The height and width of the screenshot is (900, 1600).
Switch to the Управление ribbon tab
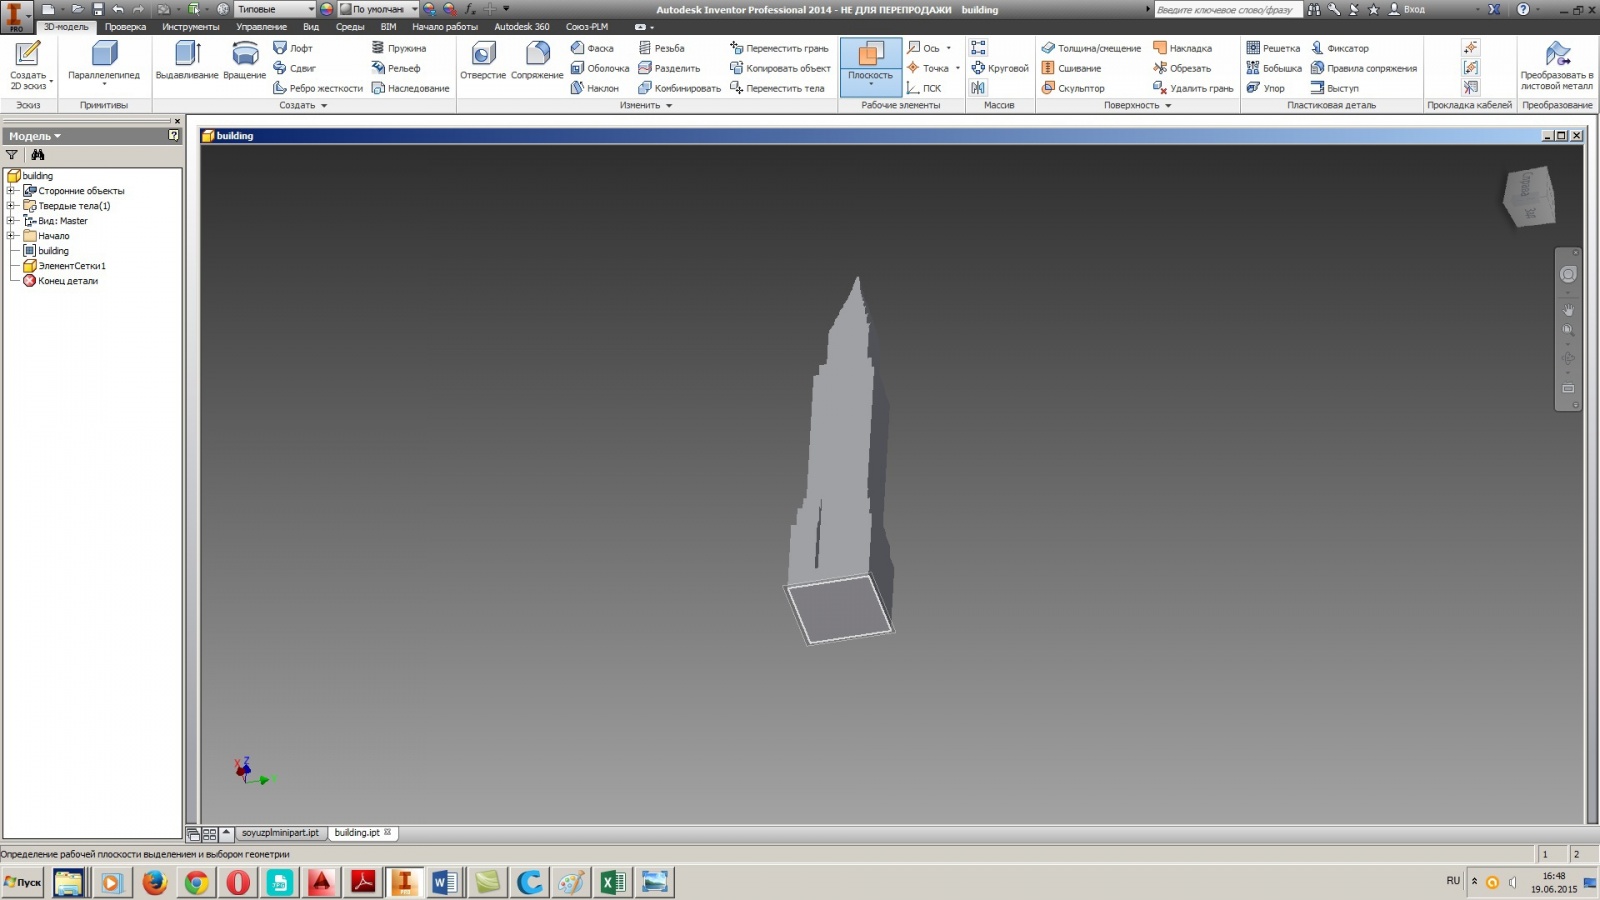point(261,27)
